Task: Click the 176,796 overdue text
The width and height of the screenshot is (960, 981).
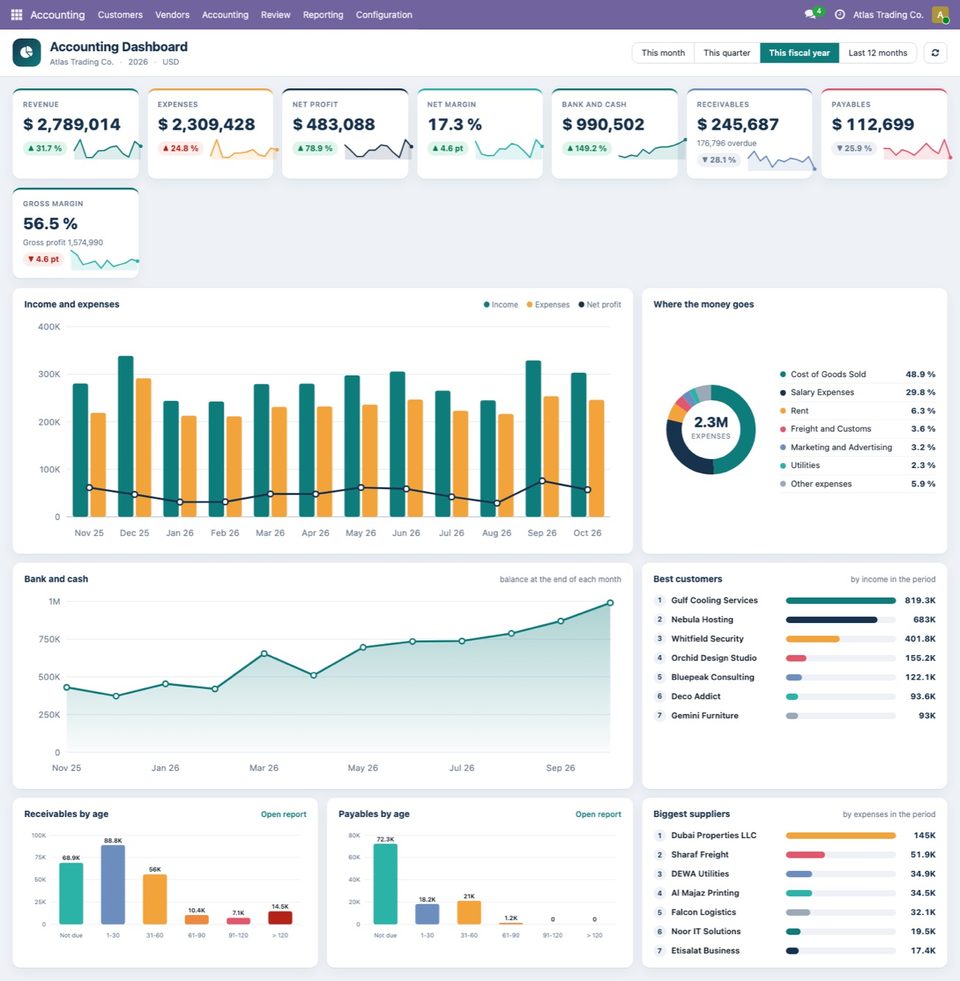Action: click(727, 143)
